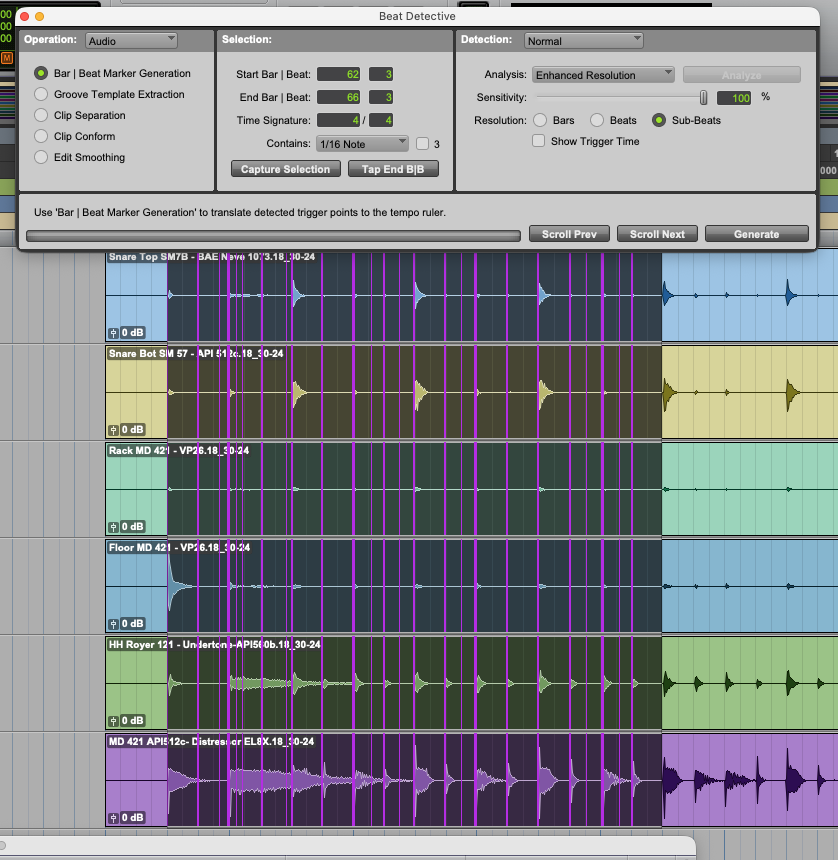The image size is (838, 860).
Task: Open the Operation Audio dropdown
Action: pyautogui.click(x=131, y=41)
